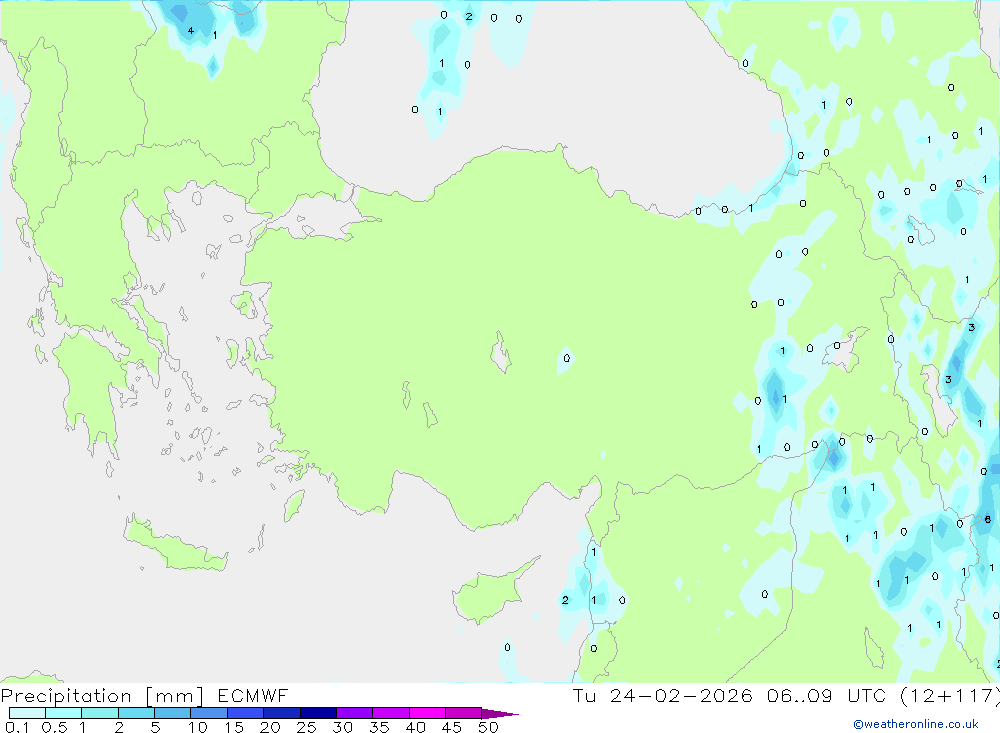1000x733 pixels.
Task: Click the date 'Tu 24-02-2026'
Action: click(662, 695)
